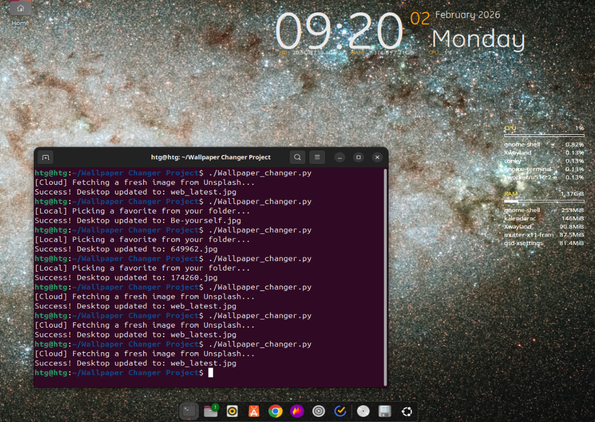Viewport: 595px width, 422px height.
Task: Show applications via the Ubuntu logo
Action: pyautogui.click(x=407, y=411)
